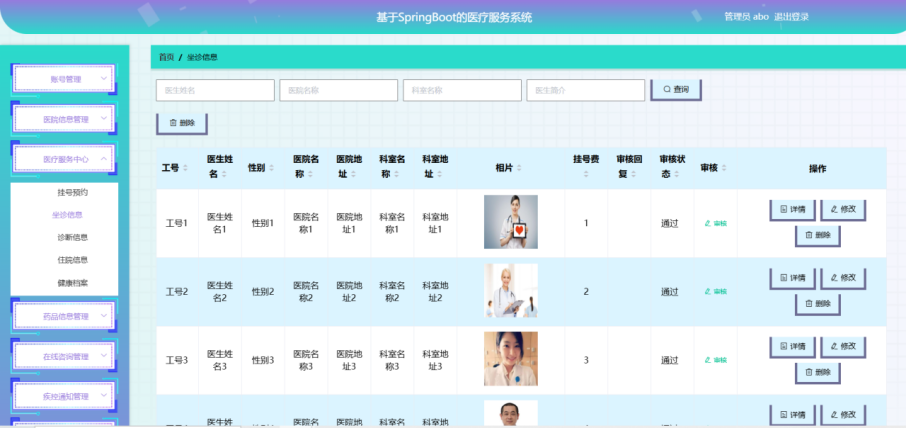Click cell 医院名称2
The height and width of the screenshot is (428, 907).
(x=306, y=291)
